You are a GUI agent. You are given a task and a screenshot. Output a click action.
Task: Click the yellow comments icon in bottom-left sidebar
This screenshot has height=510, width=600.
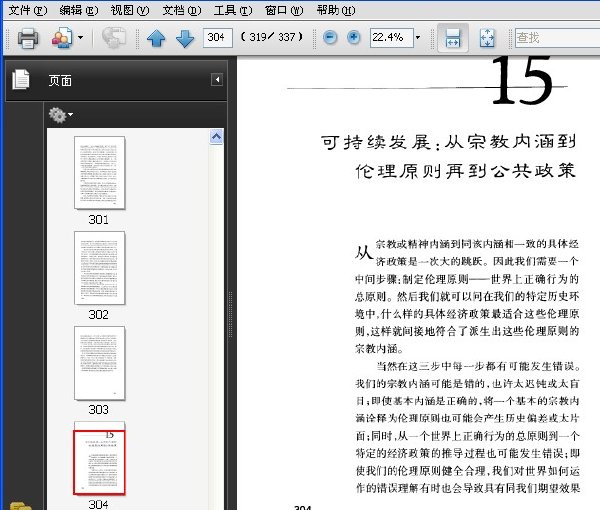click(x=20, y=506)
